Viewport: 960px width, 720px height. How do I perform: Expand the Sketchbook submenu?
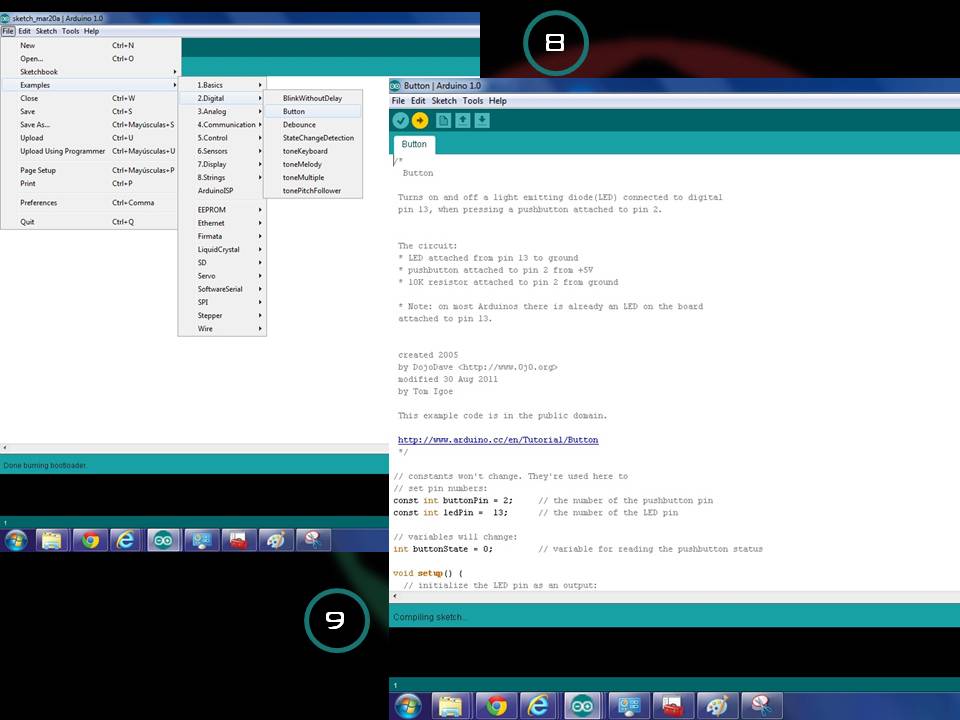[91, 72]
